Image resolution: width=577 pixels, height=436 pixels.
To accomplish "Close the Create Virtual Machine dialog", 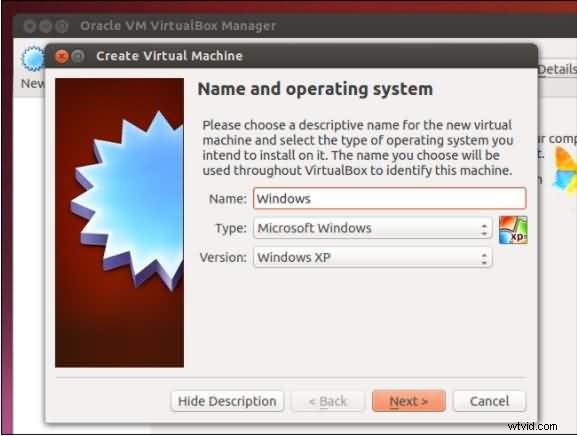I will click(x=61, y=56).
